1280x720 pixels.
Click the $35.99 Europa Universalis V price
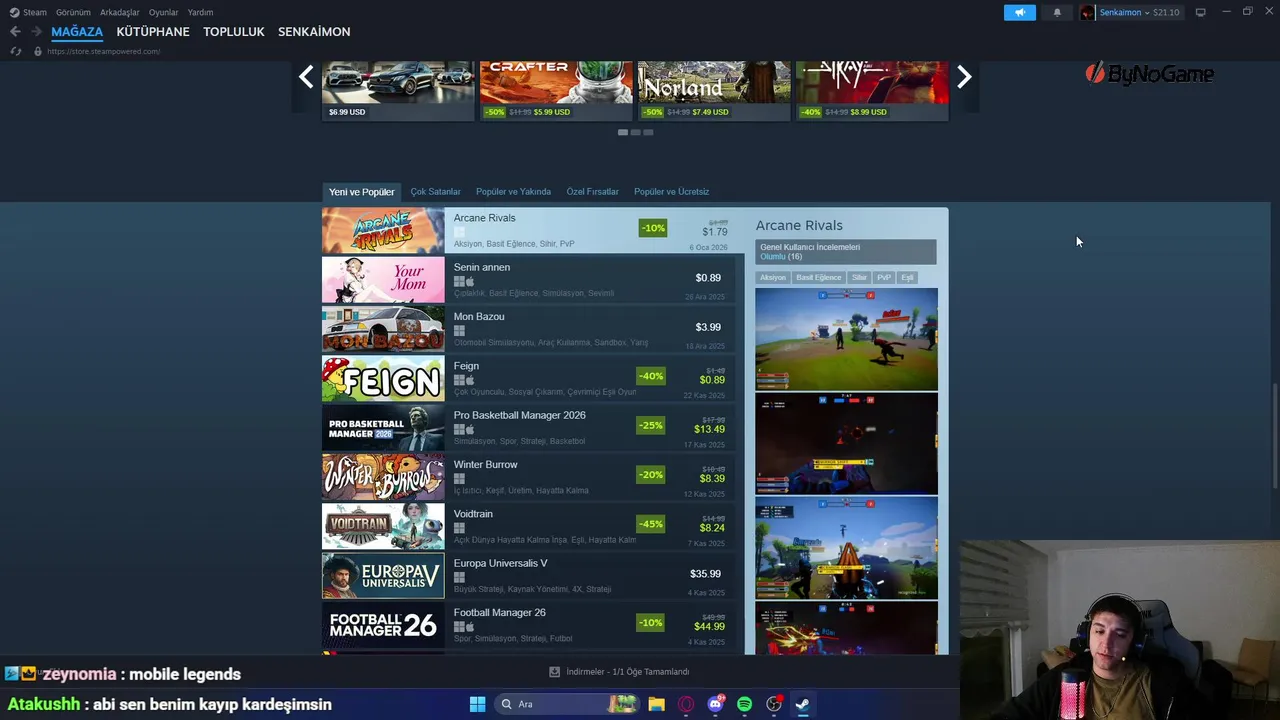(705, 574)
